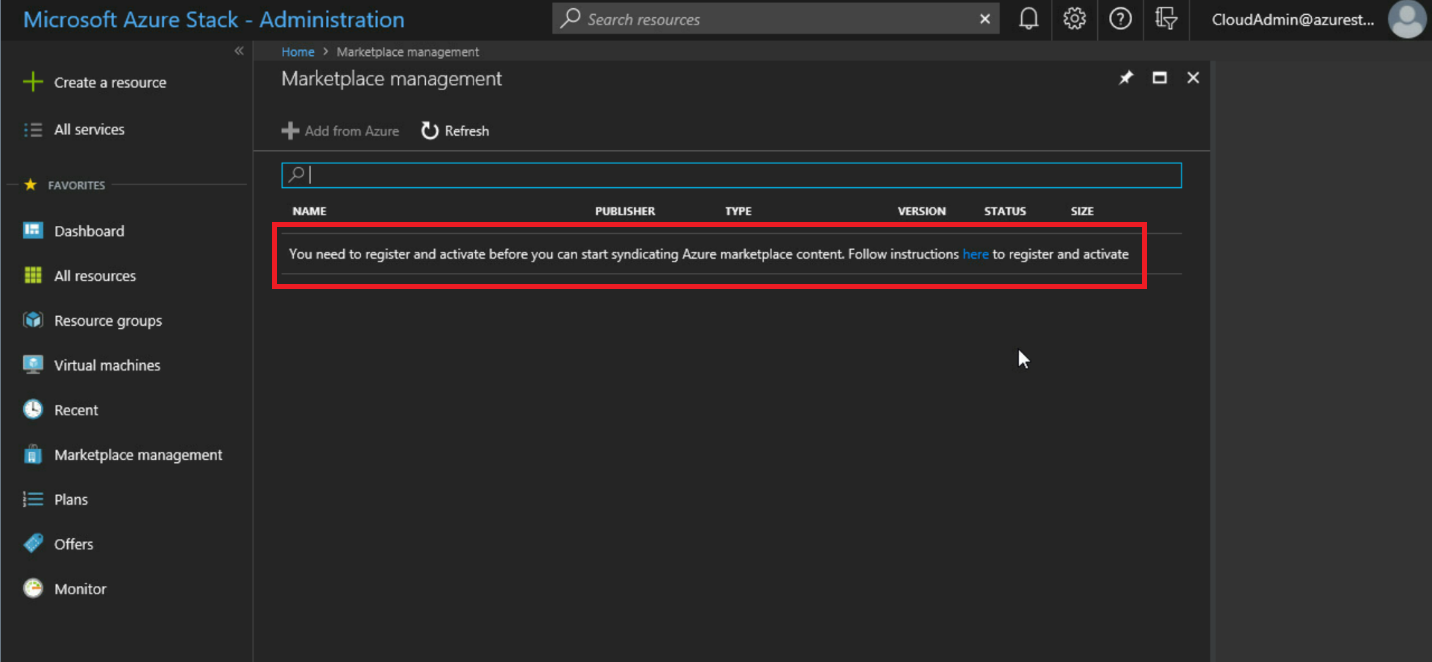Open the portal settings gear
This screenshot has width=1432, height=662.
(1074, 19)
